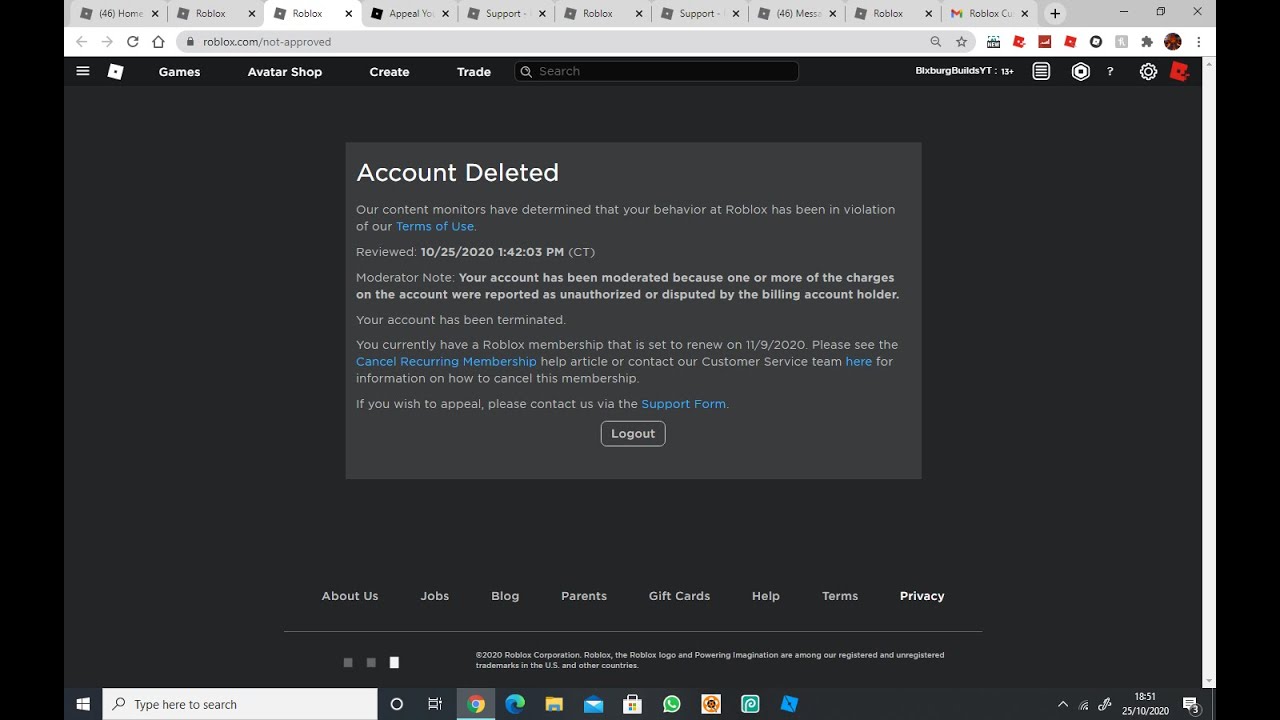The width and height of the screenshot is (1280, 720).
Task: Open the taskbar app next to WhatsApp
Action: (711, 704)
